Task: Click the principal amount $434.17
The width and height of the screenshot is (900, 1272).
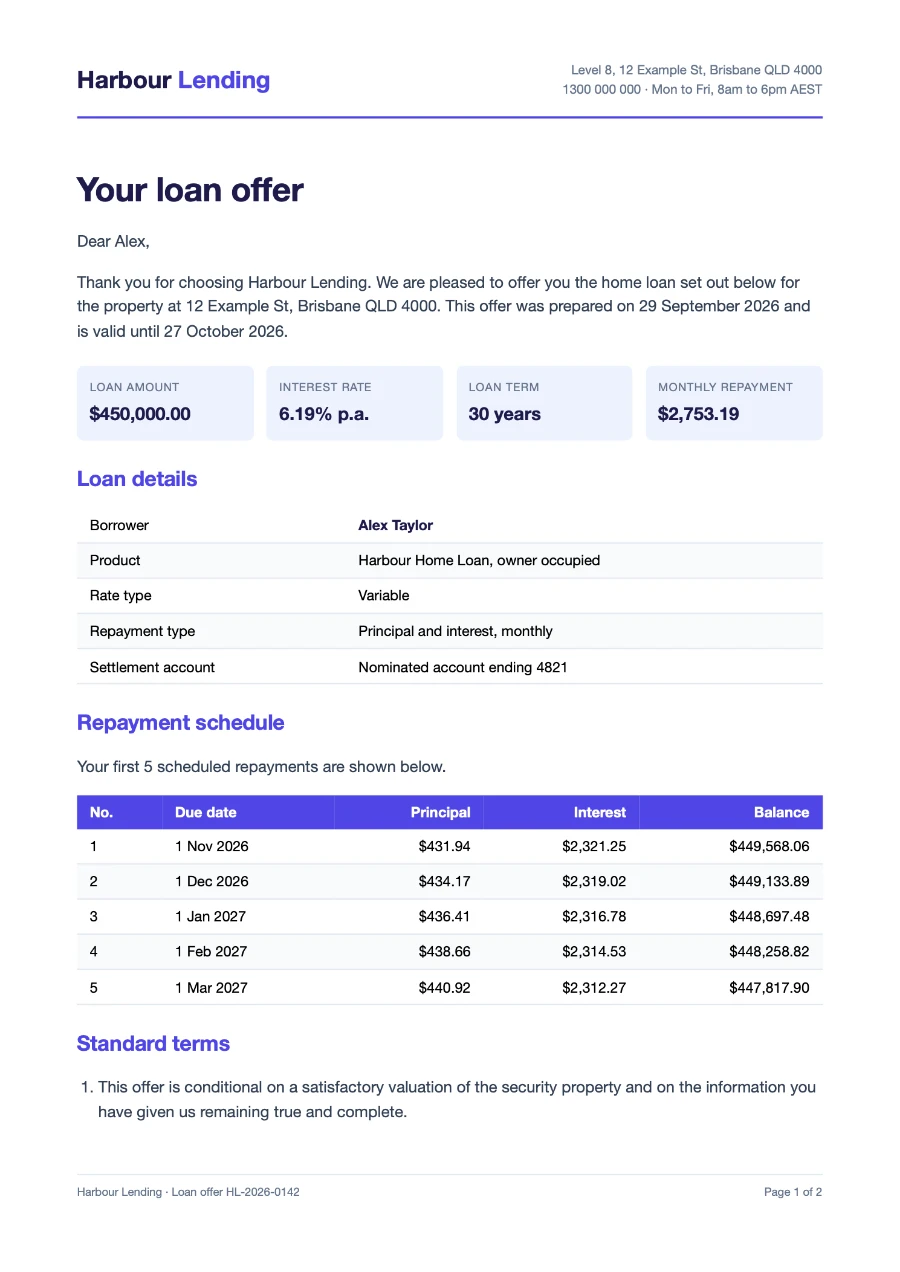Action: pyautogui.click(x=445, y=881)
